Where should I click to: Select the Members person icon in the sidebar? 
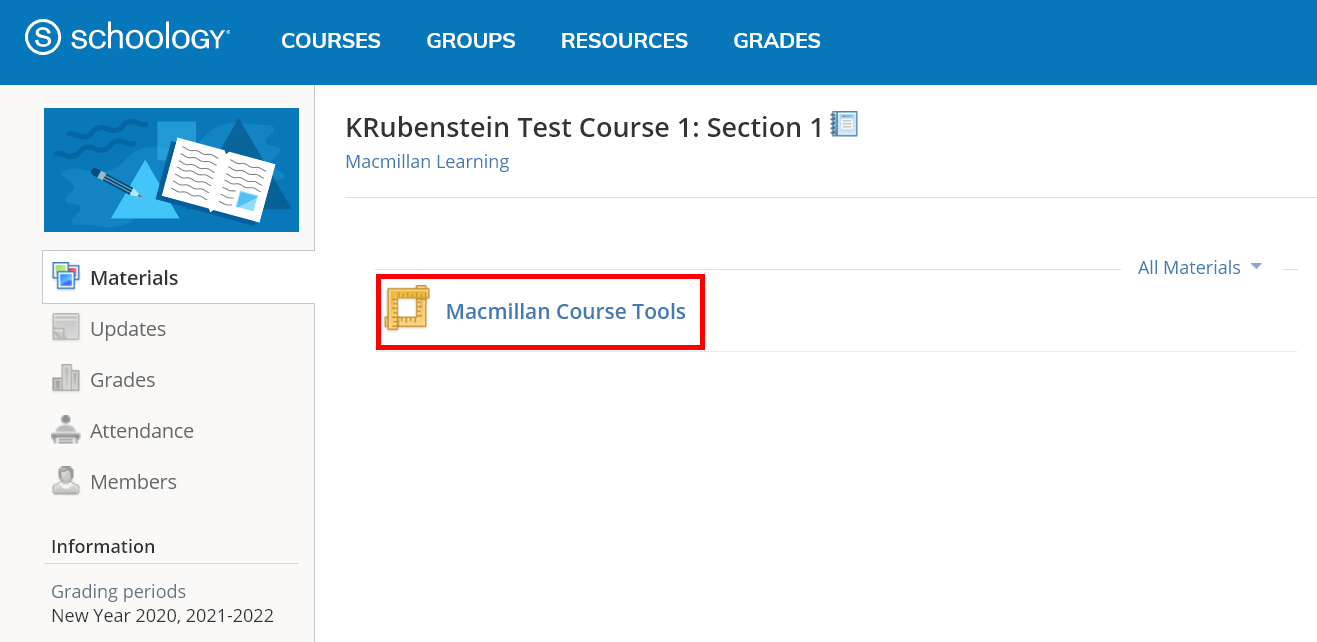click(x=66, y=480)
